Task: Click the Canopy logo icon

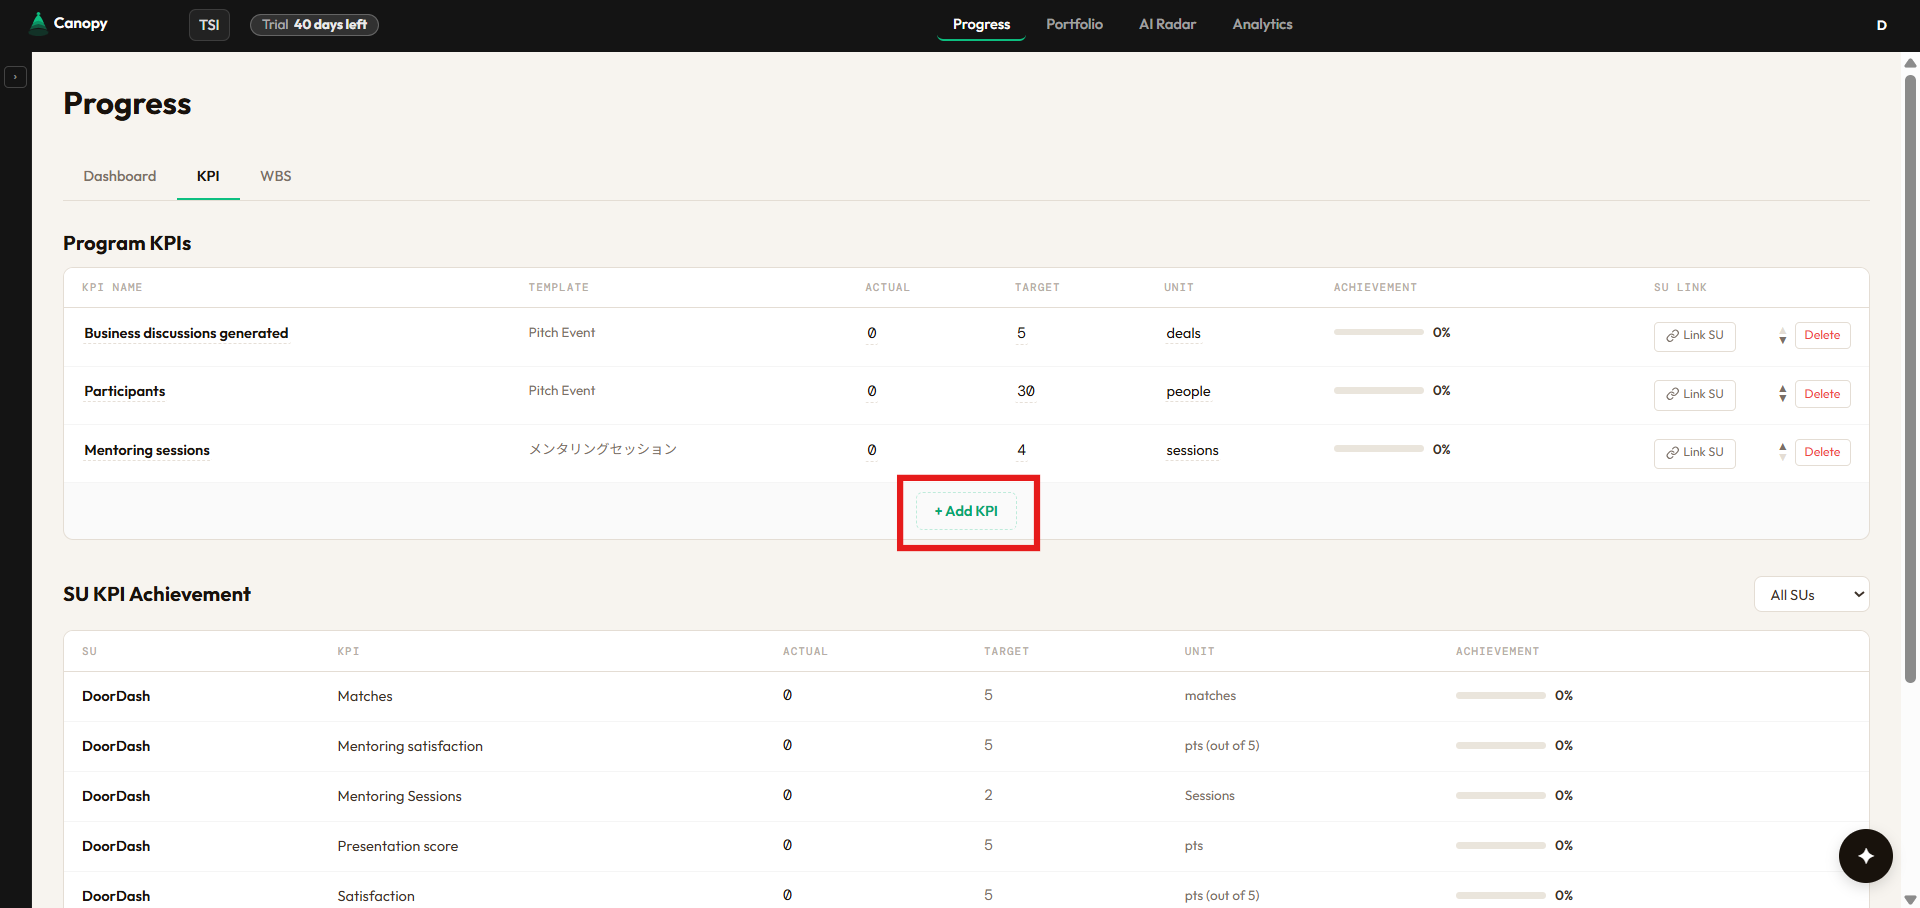Action: pos(38,23)
